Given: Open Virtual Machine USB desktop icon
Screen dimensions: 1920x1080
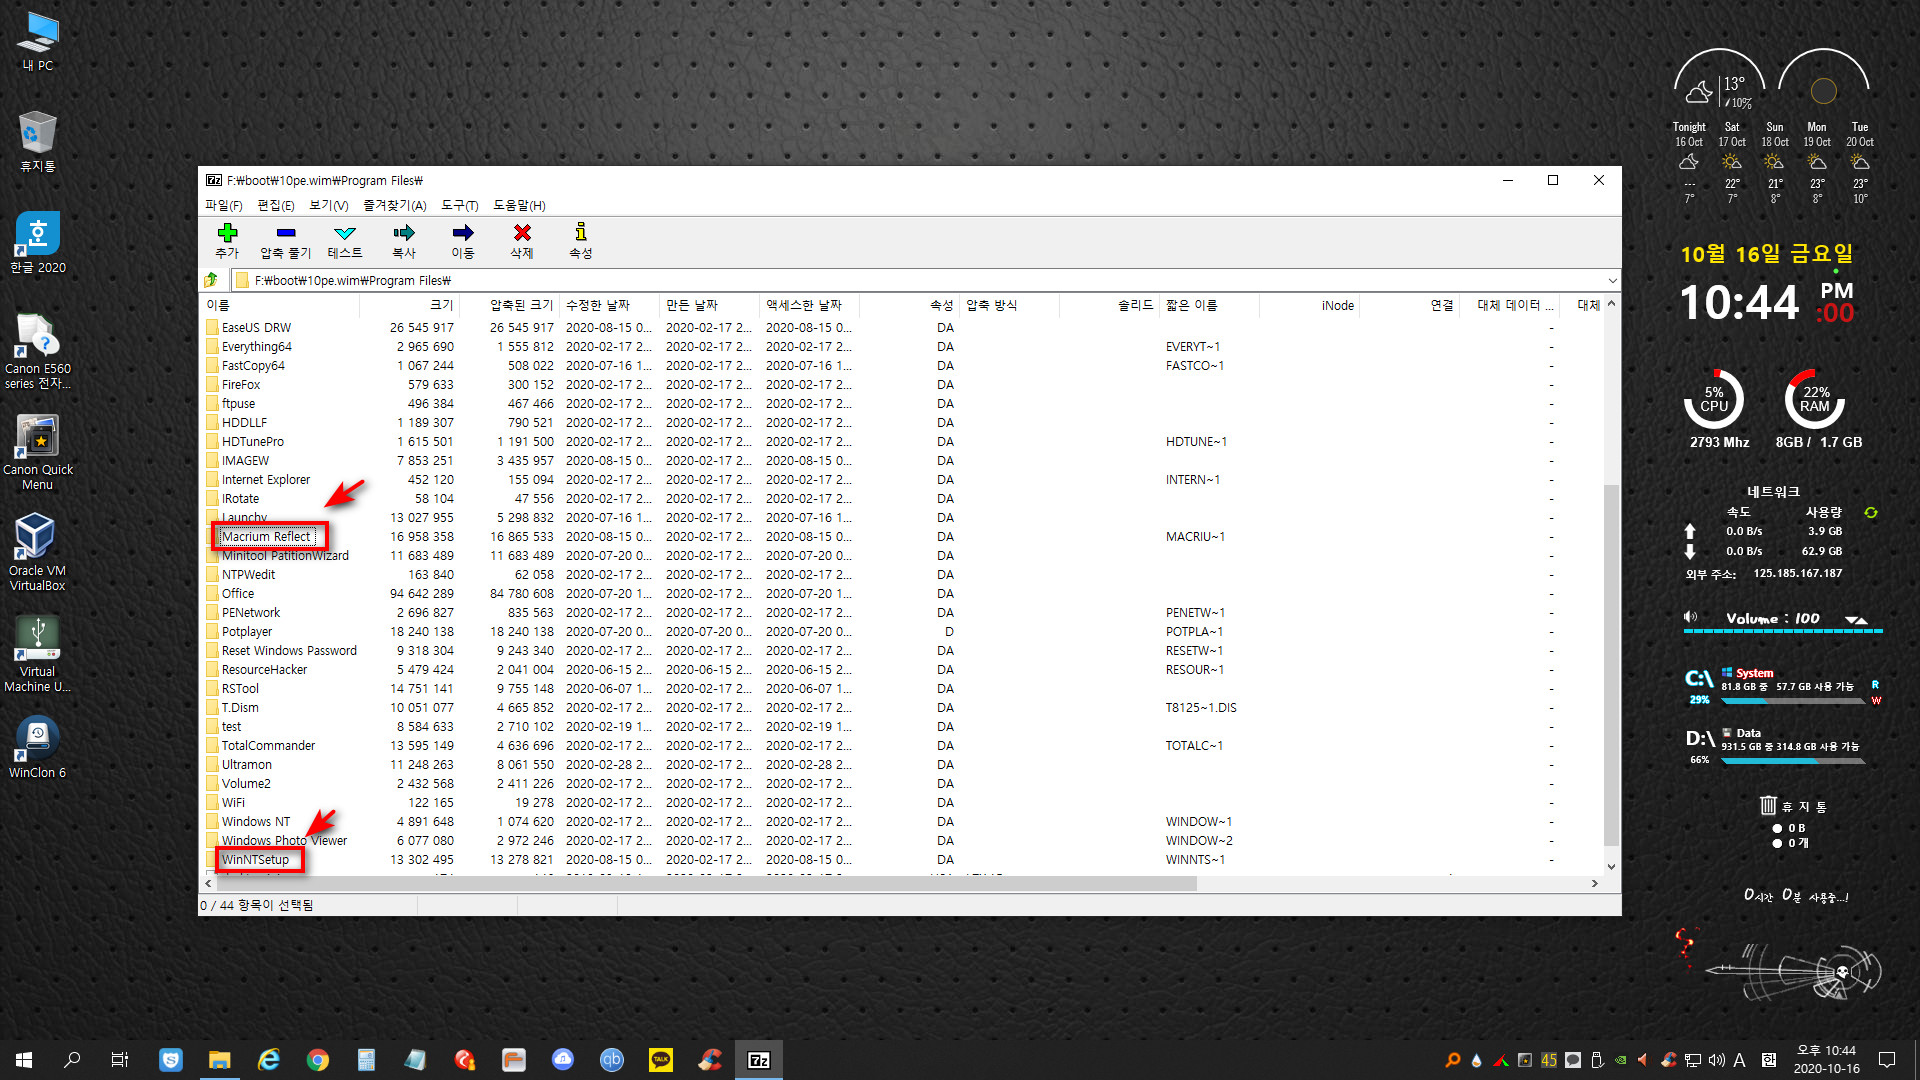Looking at the screenshot, I should [x=38, y=654].
